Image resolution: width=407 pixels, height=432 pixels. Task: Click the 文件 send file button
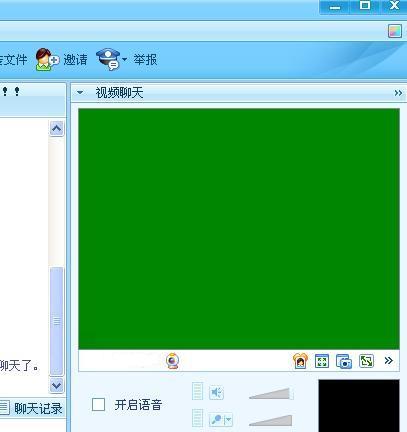click(x=13, y=60)
